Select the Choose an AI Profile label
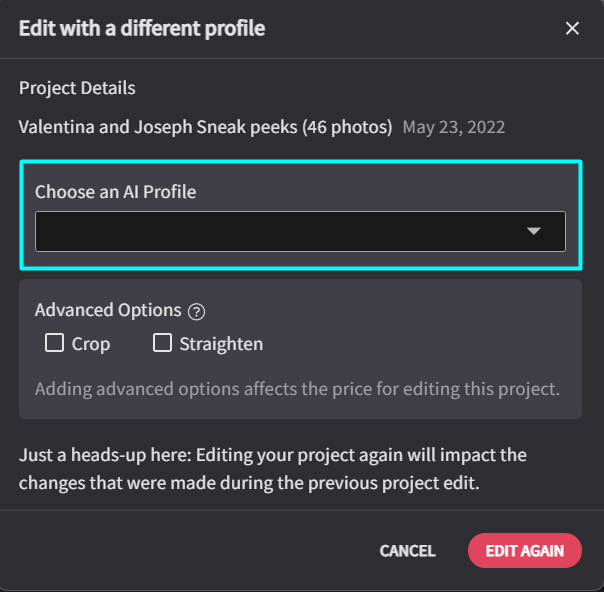604x592 pixels. pos(116,191)
